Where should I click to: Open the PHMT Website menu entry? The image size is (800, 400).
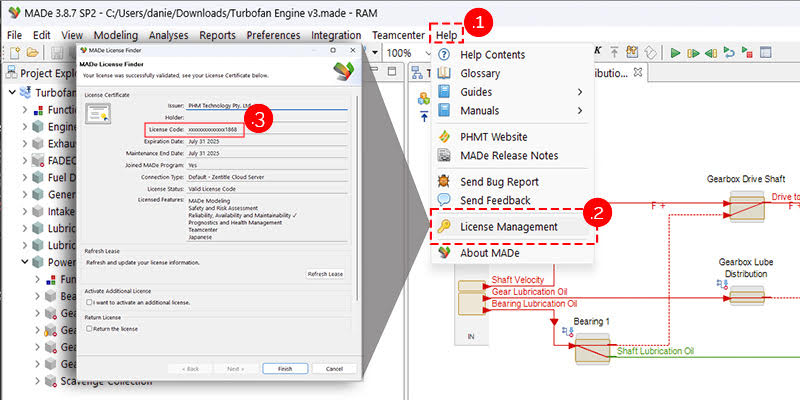[x=512, y=137]
